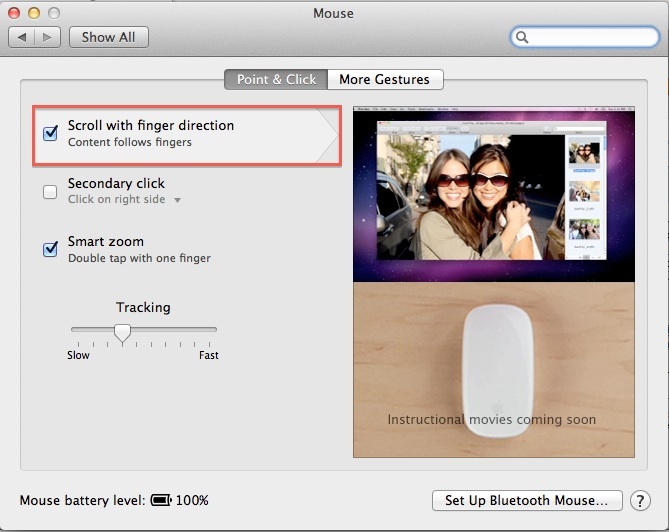Screen dimensions: 669x532
Task: Click the mouse battery level icon
Action: (161, 500)
